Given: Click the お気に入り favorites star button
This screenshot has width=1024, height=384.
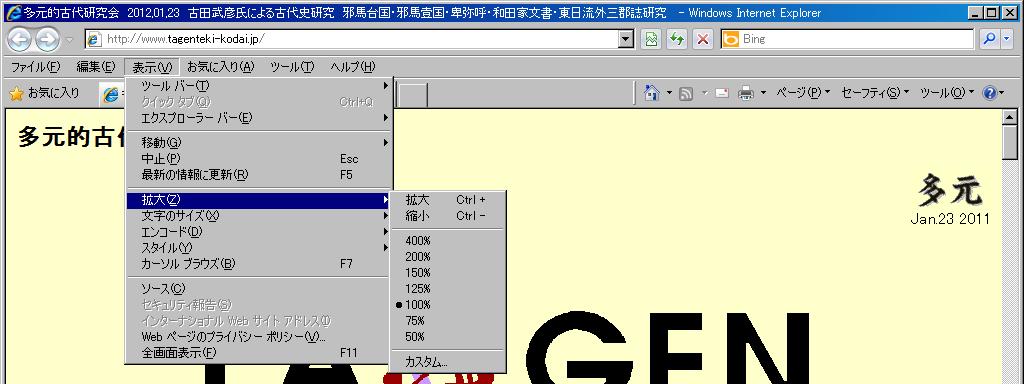Looking at the screenshot, I should point(44,94).
